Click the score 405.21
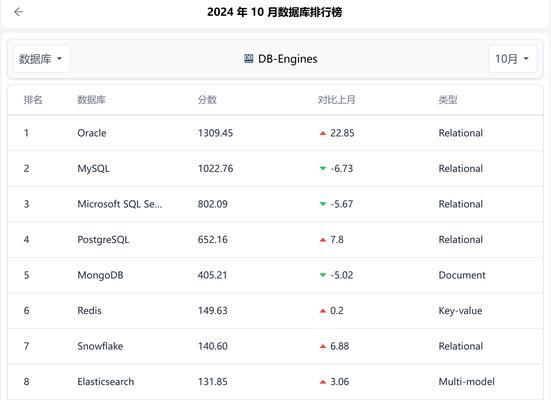The width and height of the screenshot is (551, 400). (212, 275)
